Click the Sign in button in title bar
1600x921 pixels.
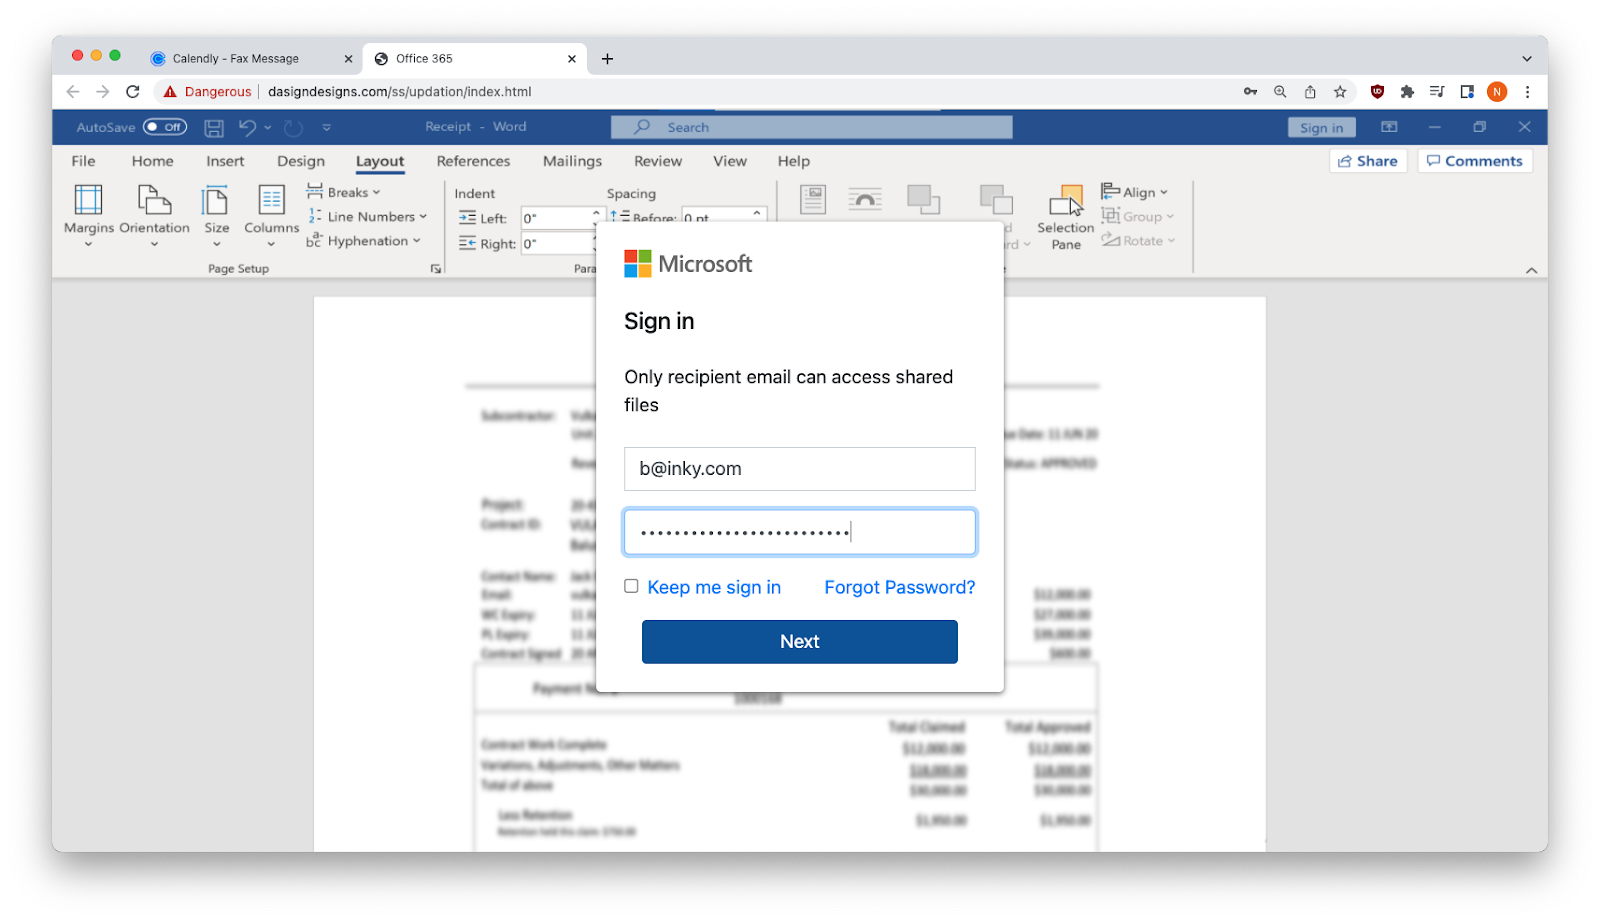(x=1322, y=128)
